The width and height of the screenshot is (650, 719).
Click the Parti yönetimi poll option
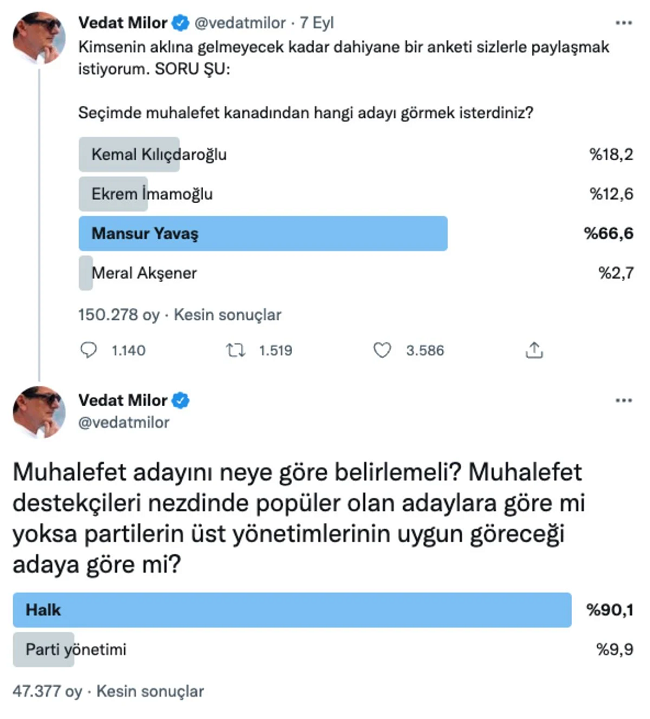[323, 649]
